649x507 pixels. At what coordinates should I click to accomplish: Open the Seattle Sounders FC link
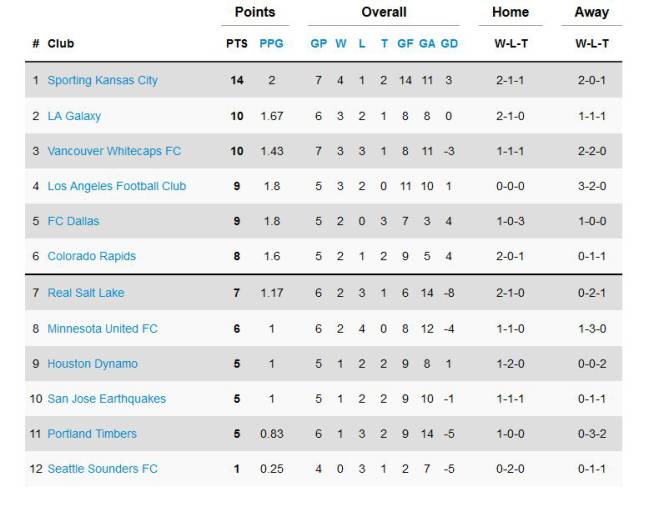(x=102, y=469)
